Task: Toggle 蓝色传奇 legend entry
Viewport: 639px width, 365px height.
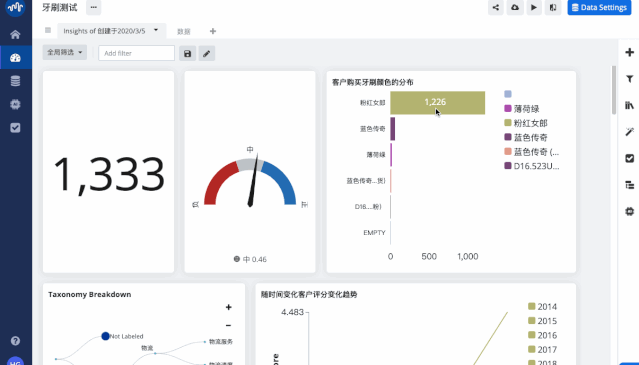Action: tap(526, 137)
